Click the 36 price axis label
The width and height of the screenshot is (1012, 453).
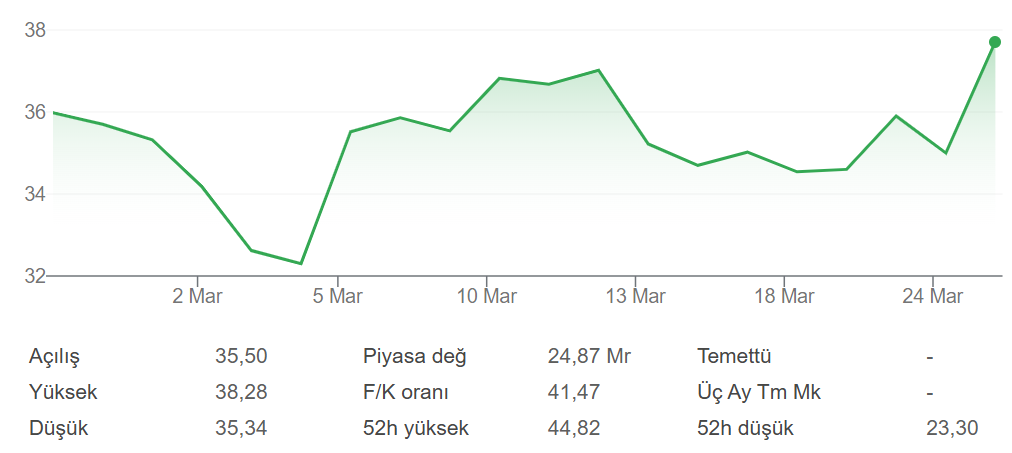[x=35, y=113]
